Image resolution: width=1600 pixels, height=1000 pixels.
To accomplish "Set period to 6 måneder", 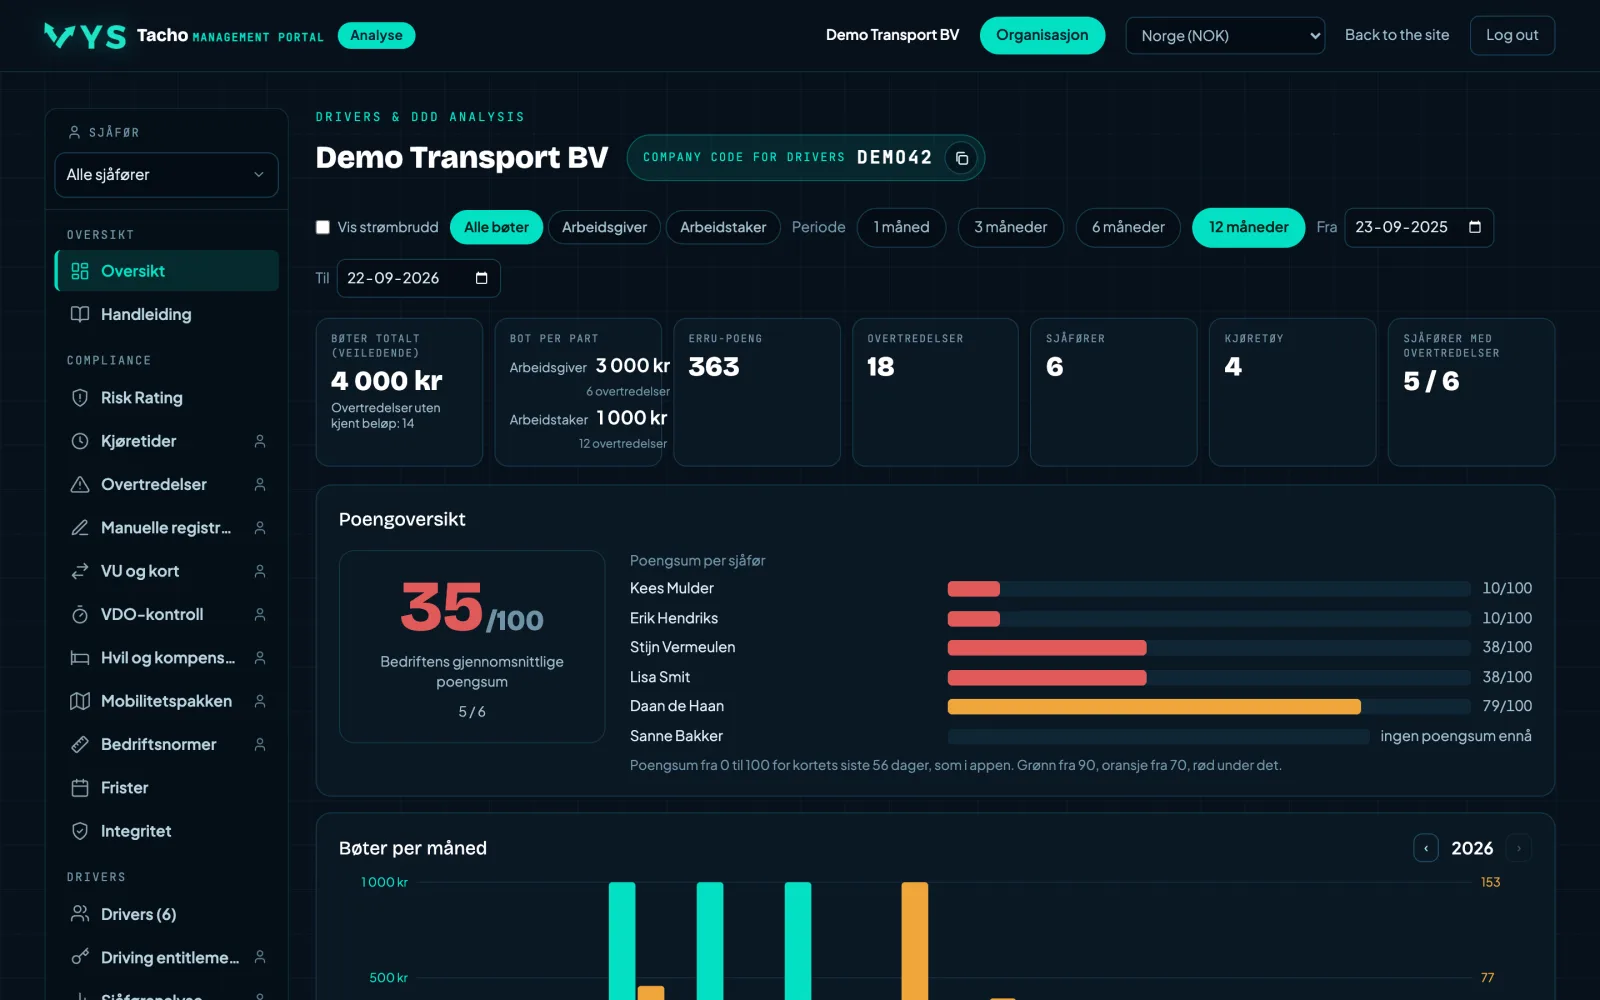I will pos(1128,227).
